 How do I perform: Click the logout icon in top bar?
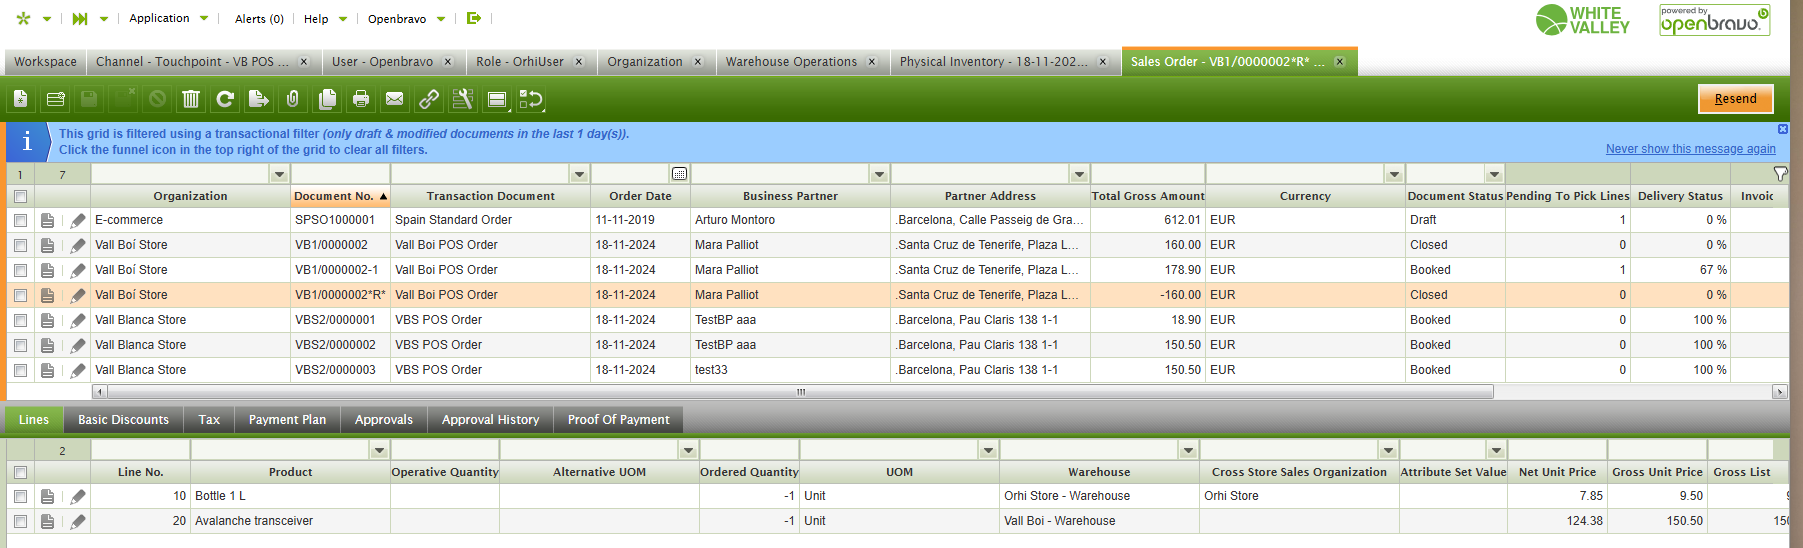(x=474, y=18)
